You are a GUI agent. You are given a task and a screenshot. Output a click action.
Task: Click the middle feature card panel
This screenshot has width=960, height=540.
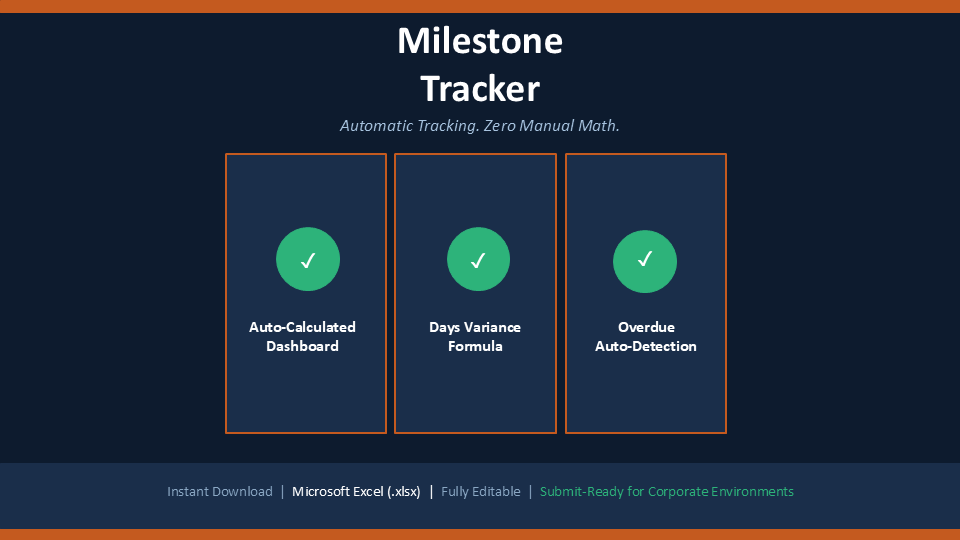475,293
